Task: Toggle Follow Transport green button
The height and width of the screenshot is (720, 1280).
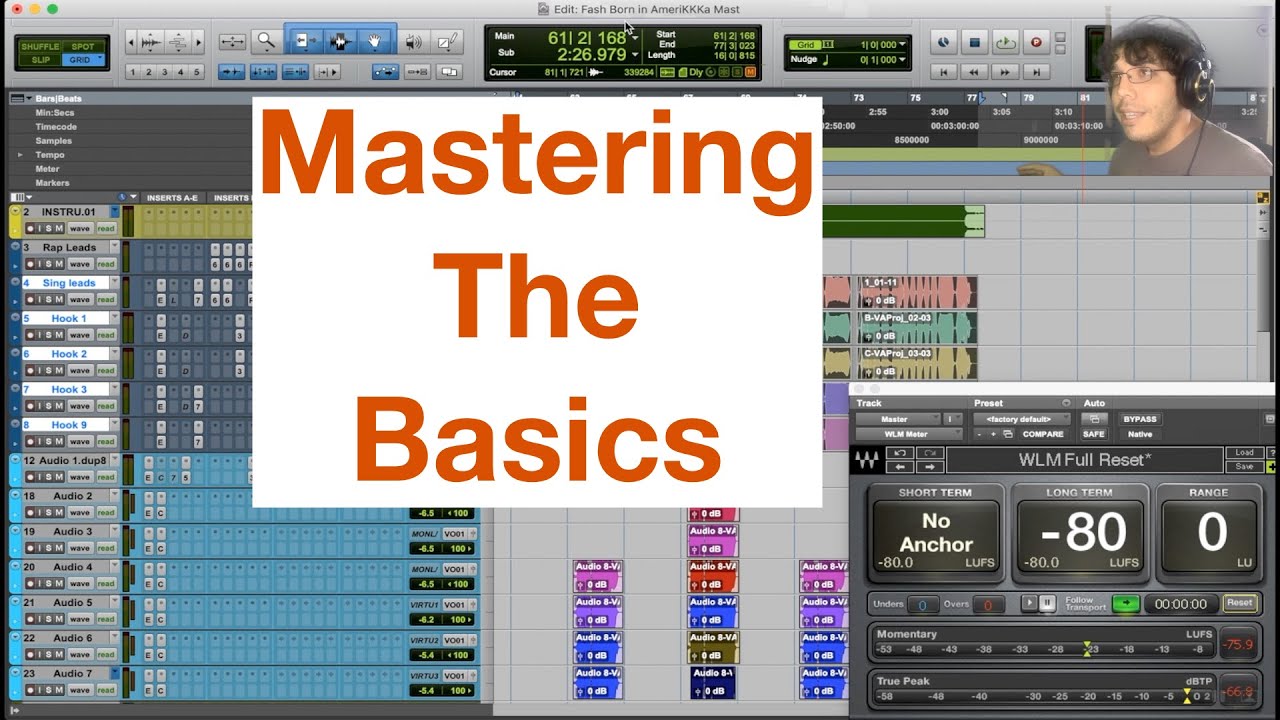Action: pyautogui.click(x=1126, y=604)
